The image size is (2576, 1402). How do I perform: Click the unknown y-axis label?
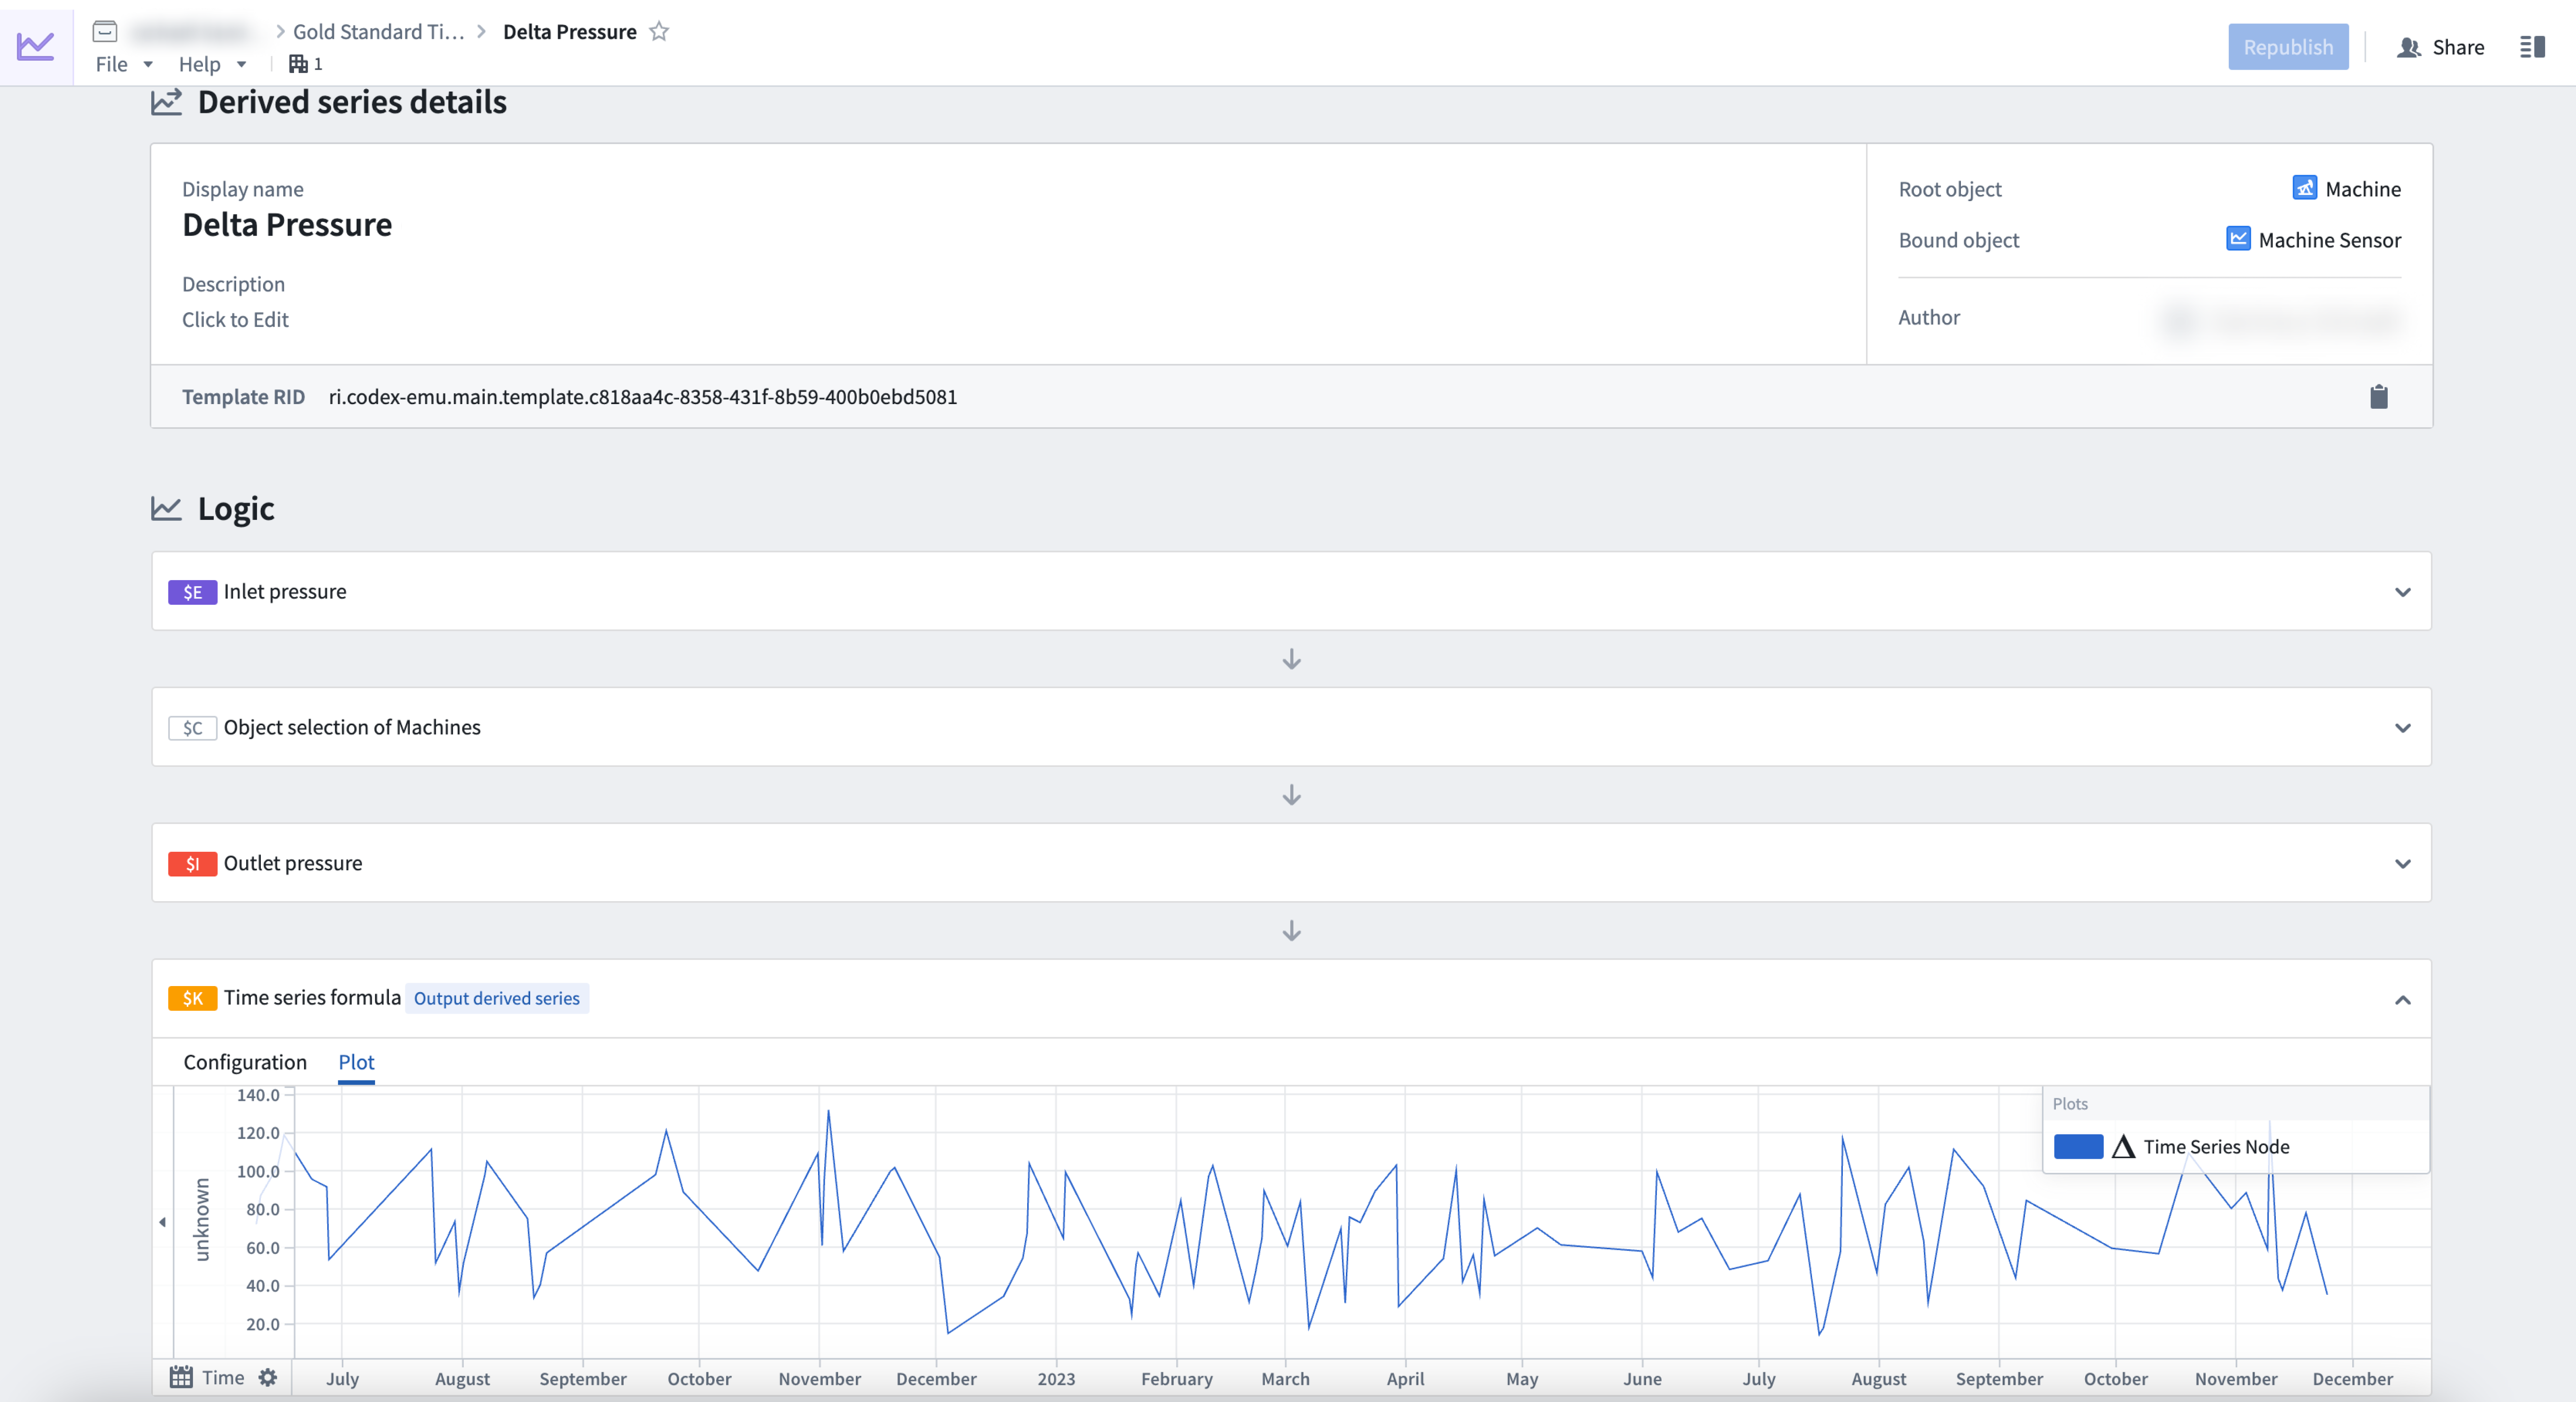(x=202, y=1219)
